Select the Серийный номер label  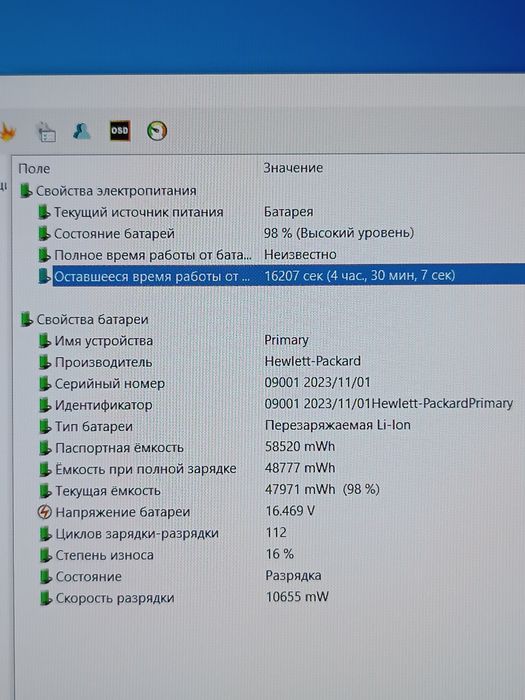(x=110, y=384)
